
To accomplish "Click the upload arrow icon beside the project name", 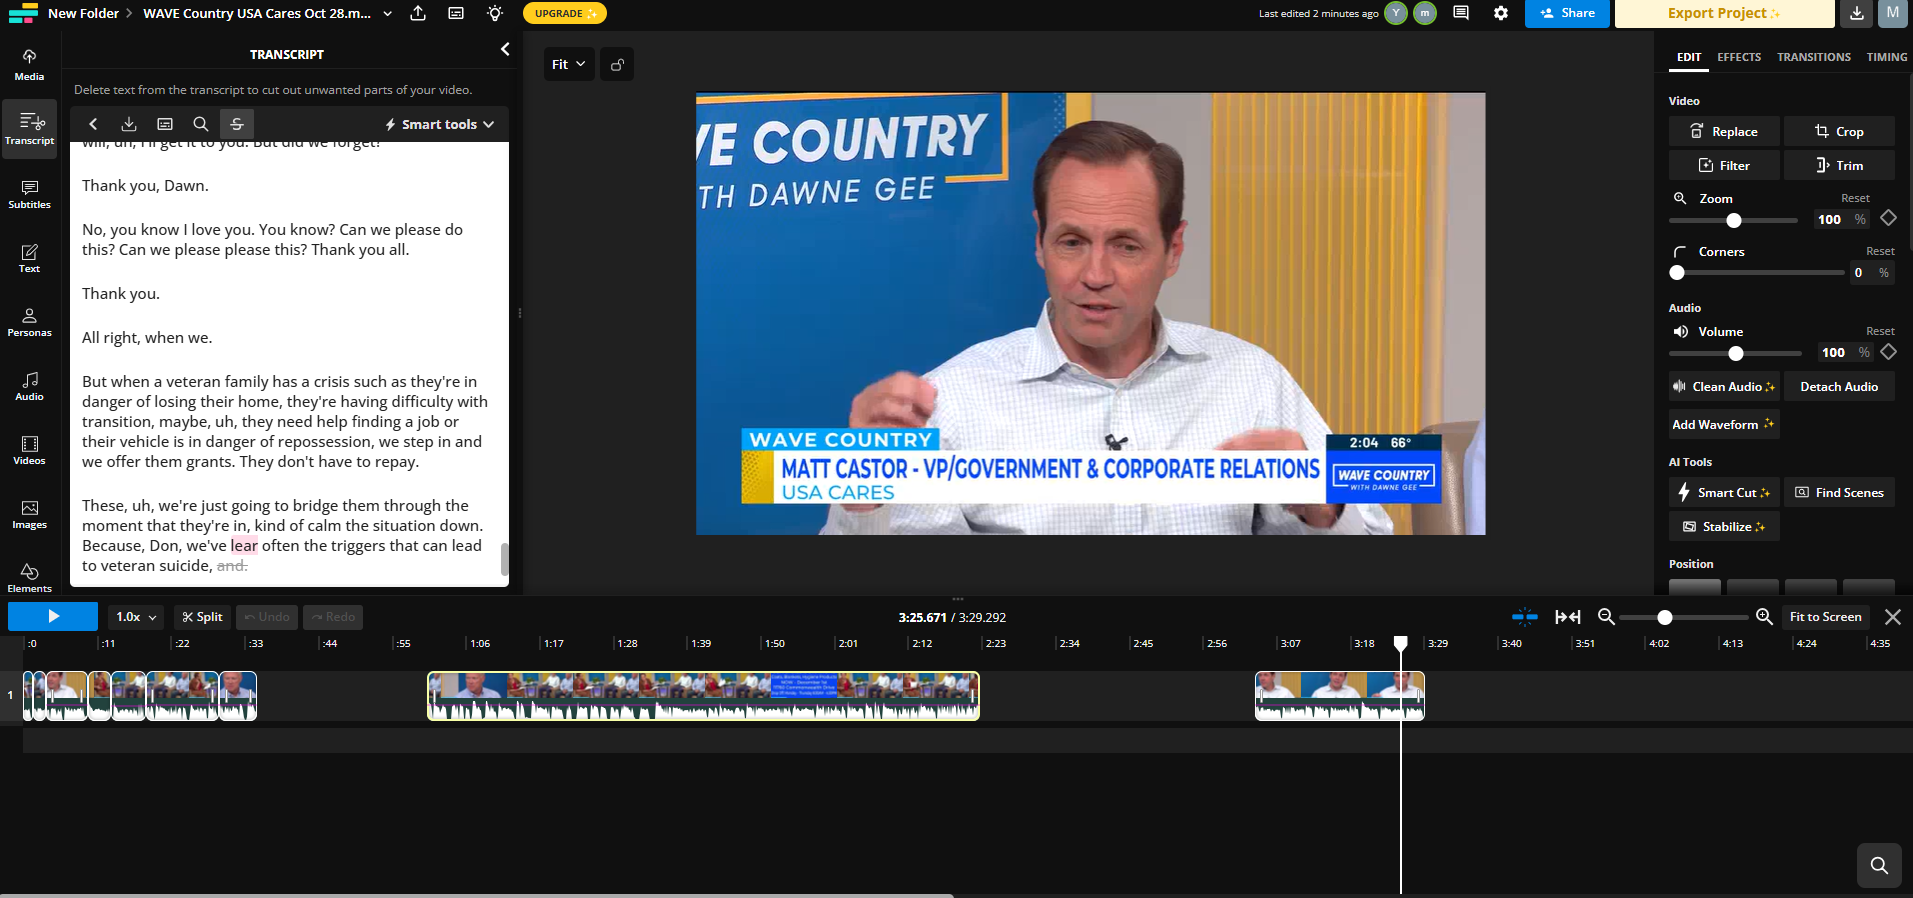I will tap(418, 13).
